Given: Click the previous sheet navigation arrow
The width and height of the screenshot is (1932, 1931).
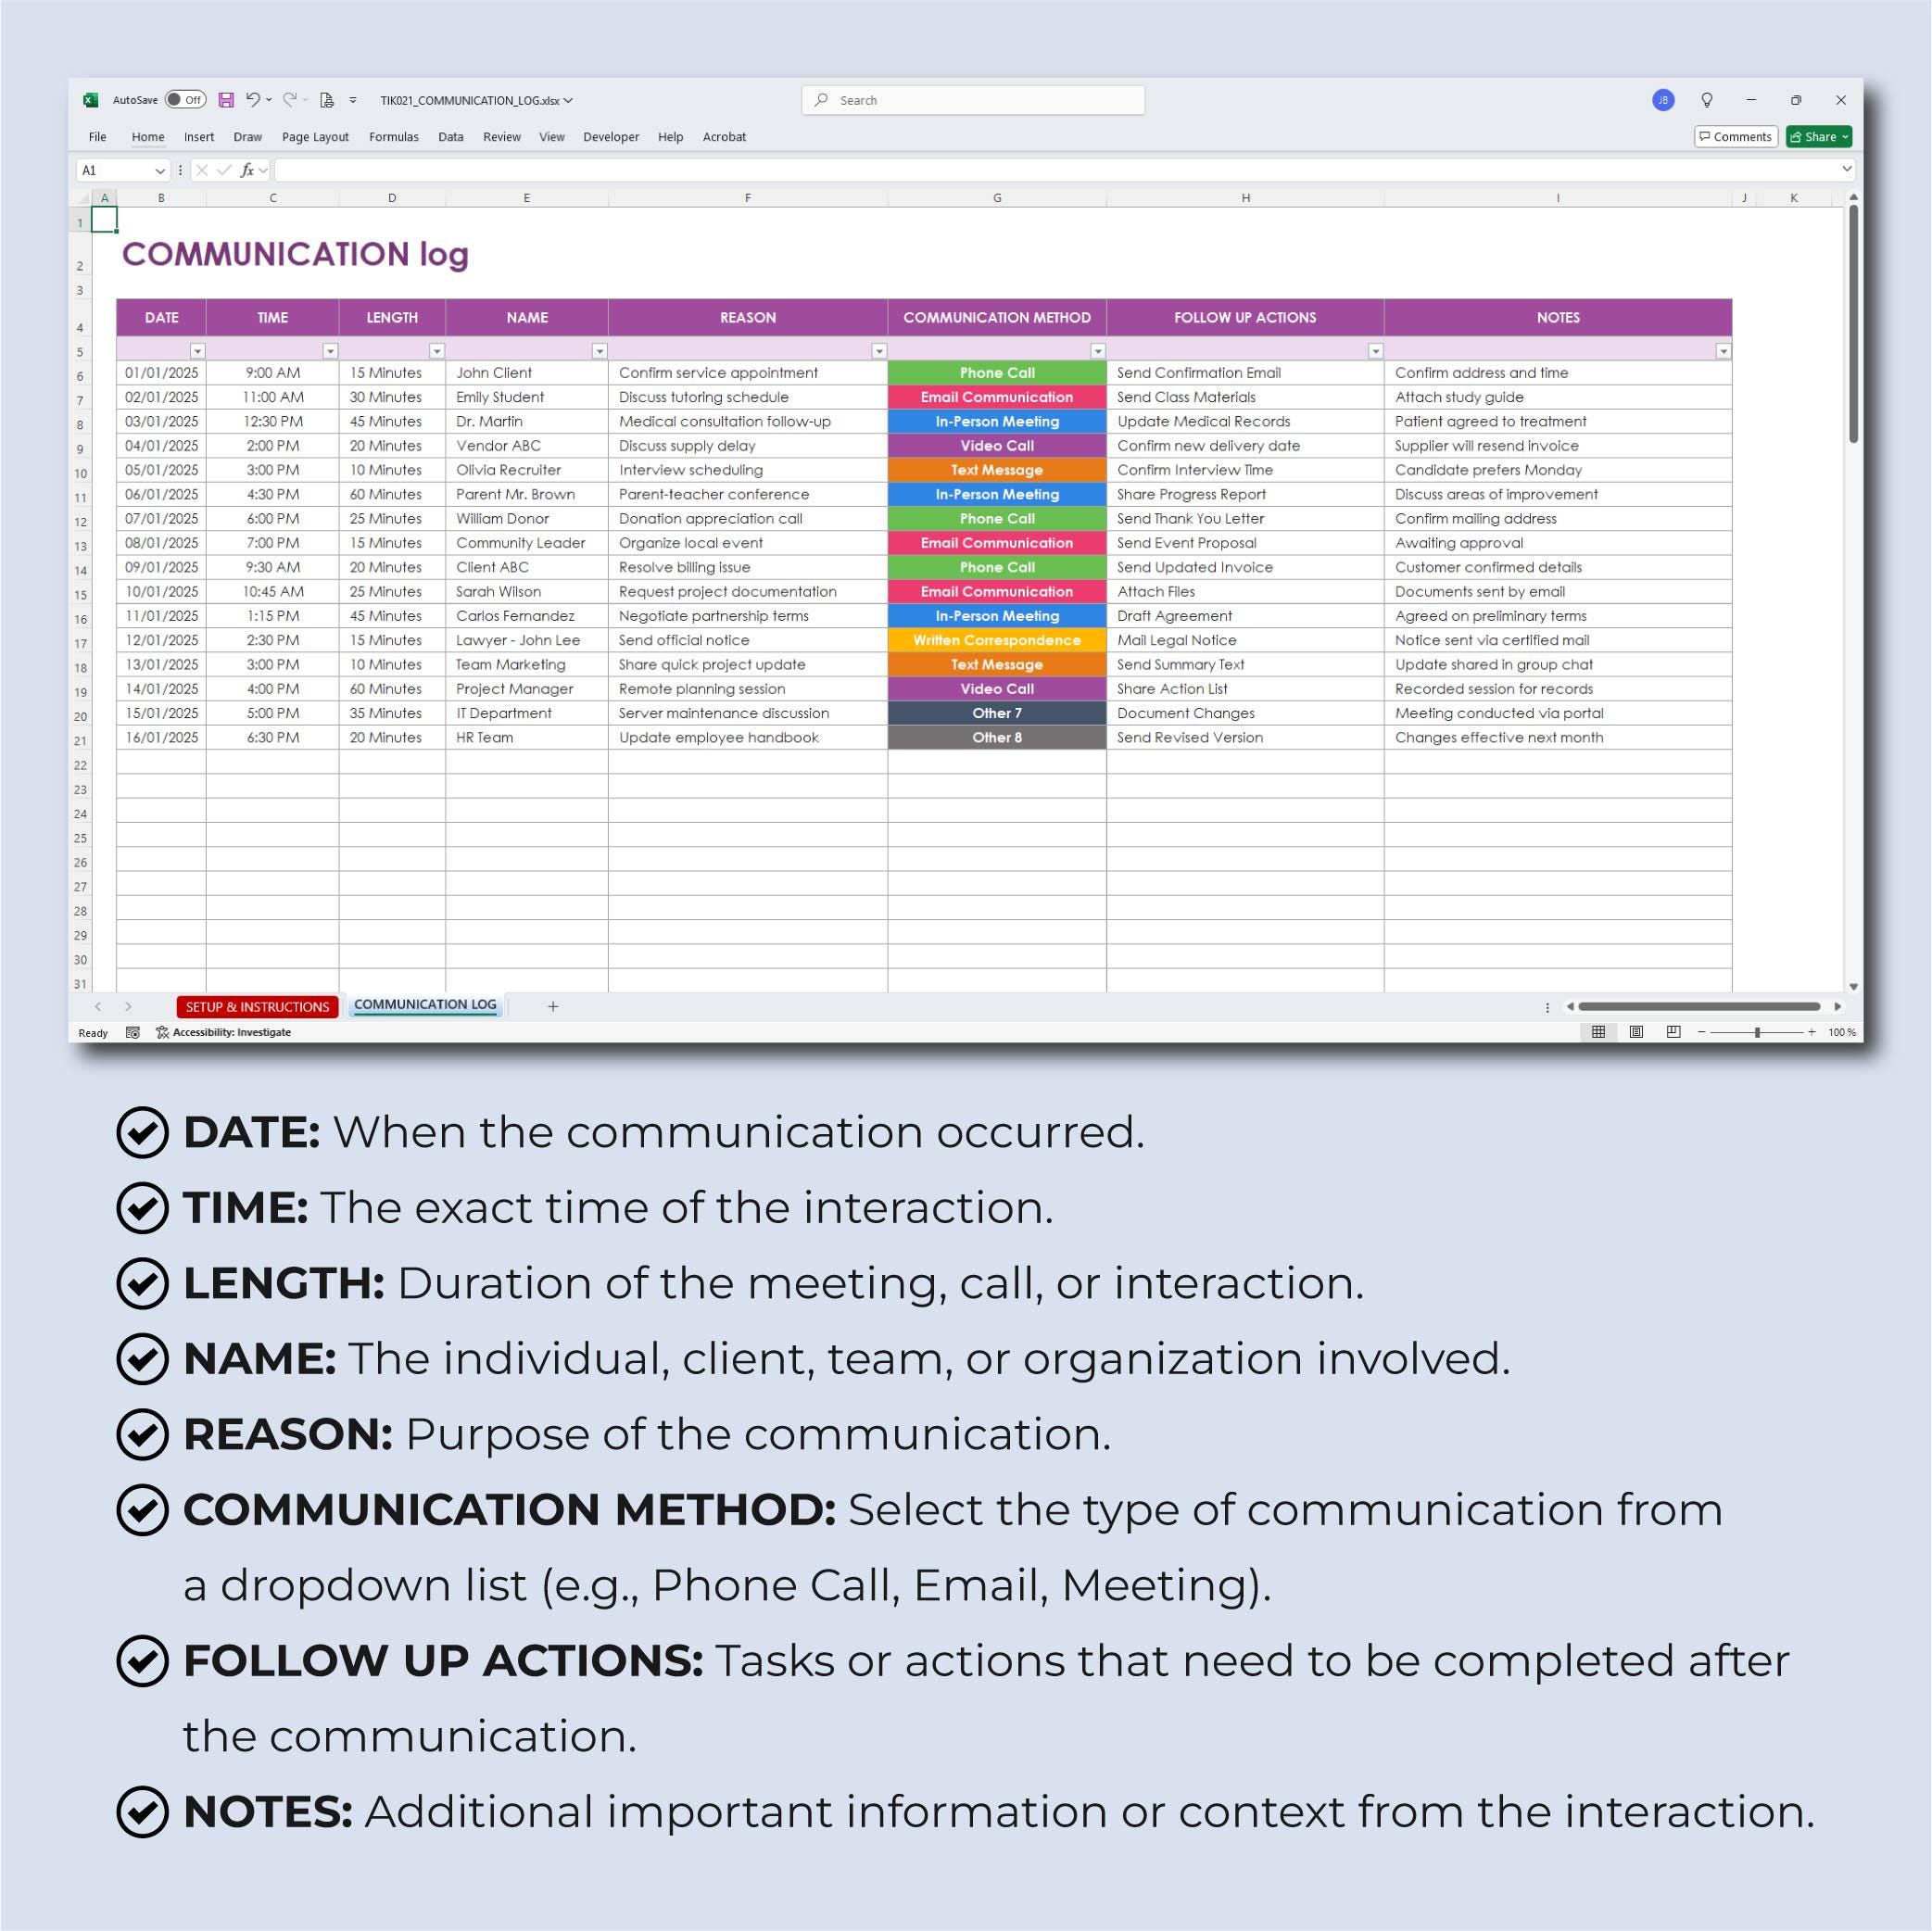Looking at the screenshot, I should pos(98,1007).
